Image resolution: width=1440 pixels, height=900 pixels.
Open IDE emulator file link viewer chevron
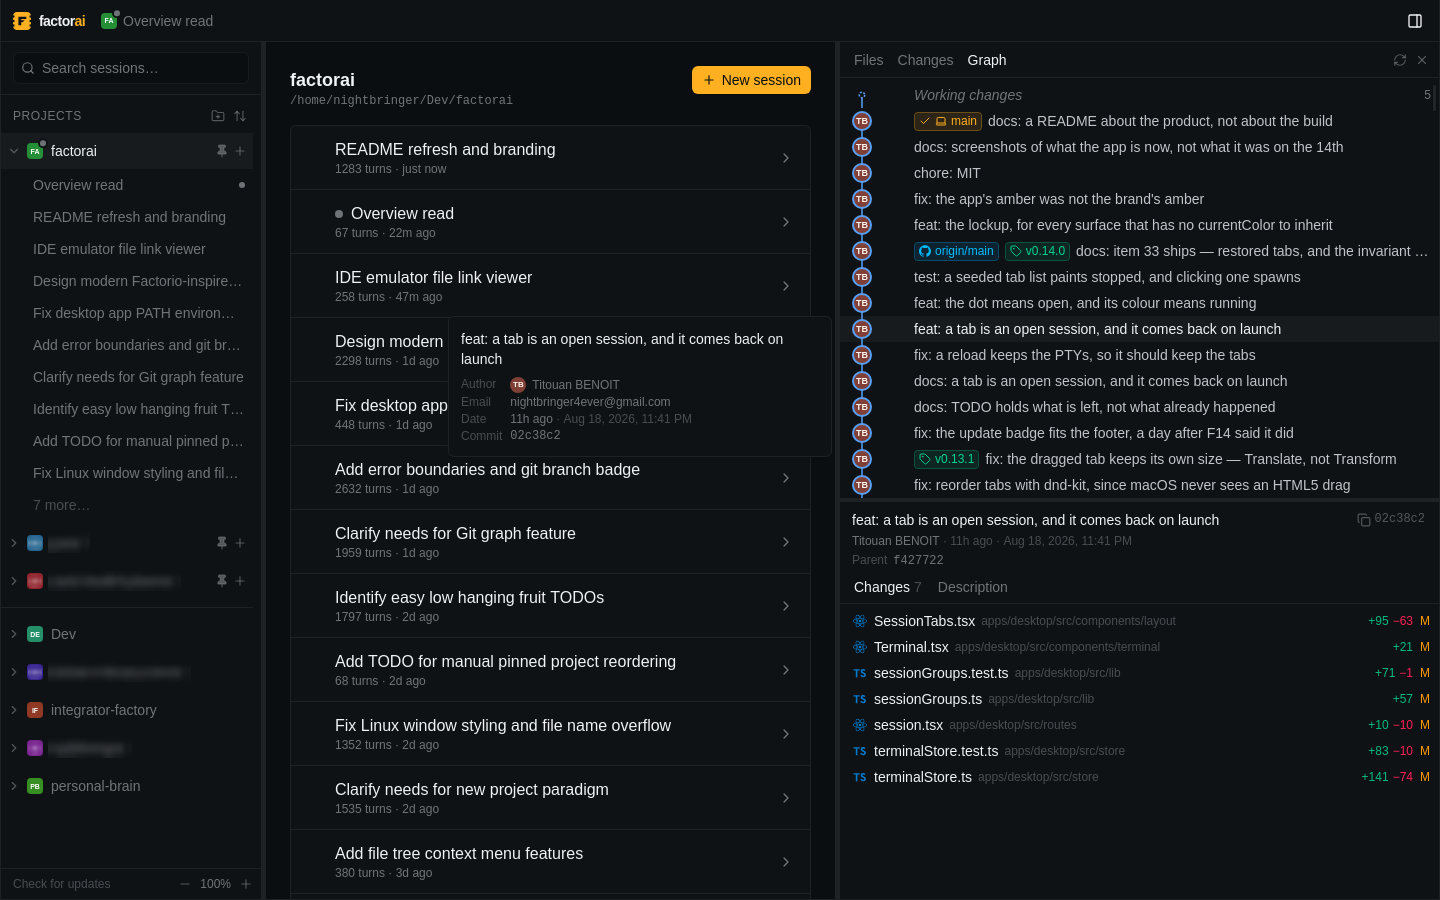[x=786, y=286]
